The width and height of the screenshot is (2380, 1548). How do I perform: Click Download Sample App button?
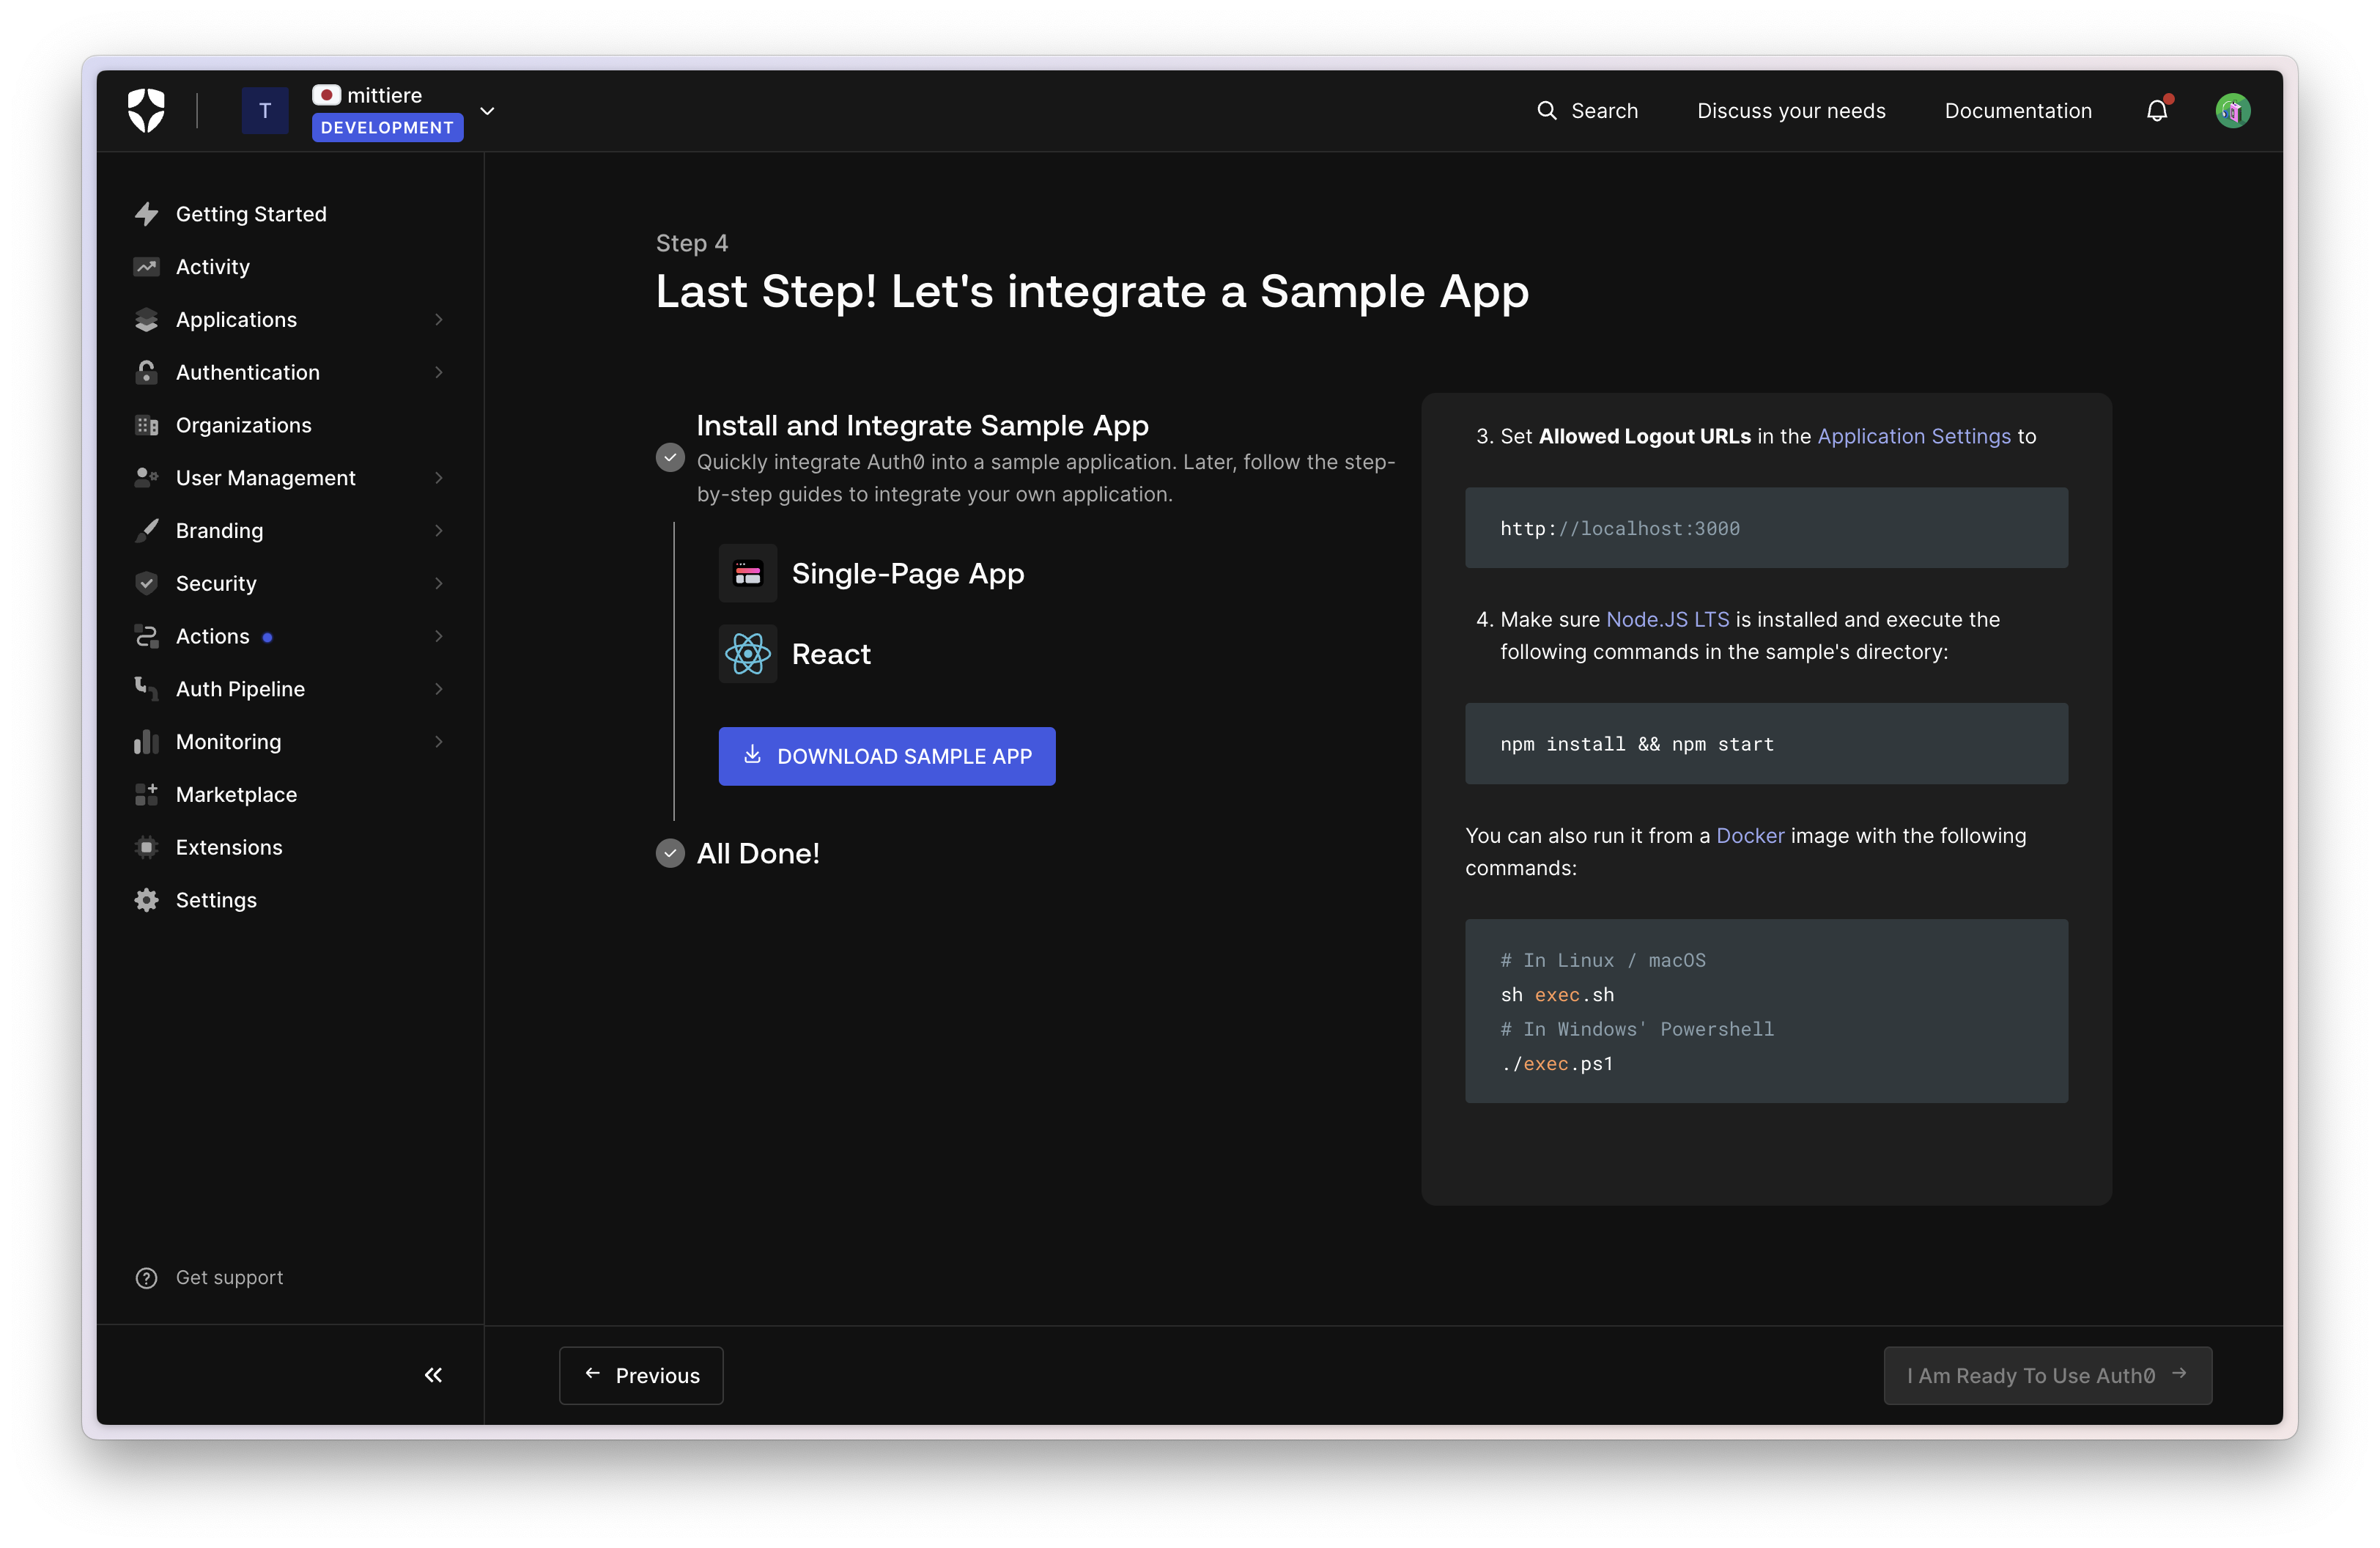pos(886,756)
